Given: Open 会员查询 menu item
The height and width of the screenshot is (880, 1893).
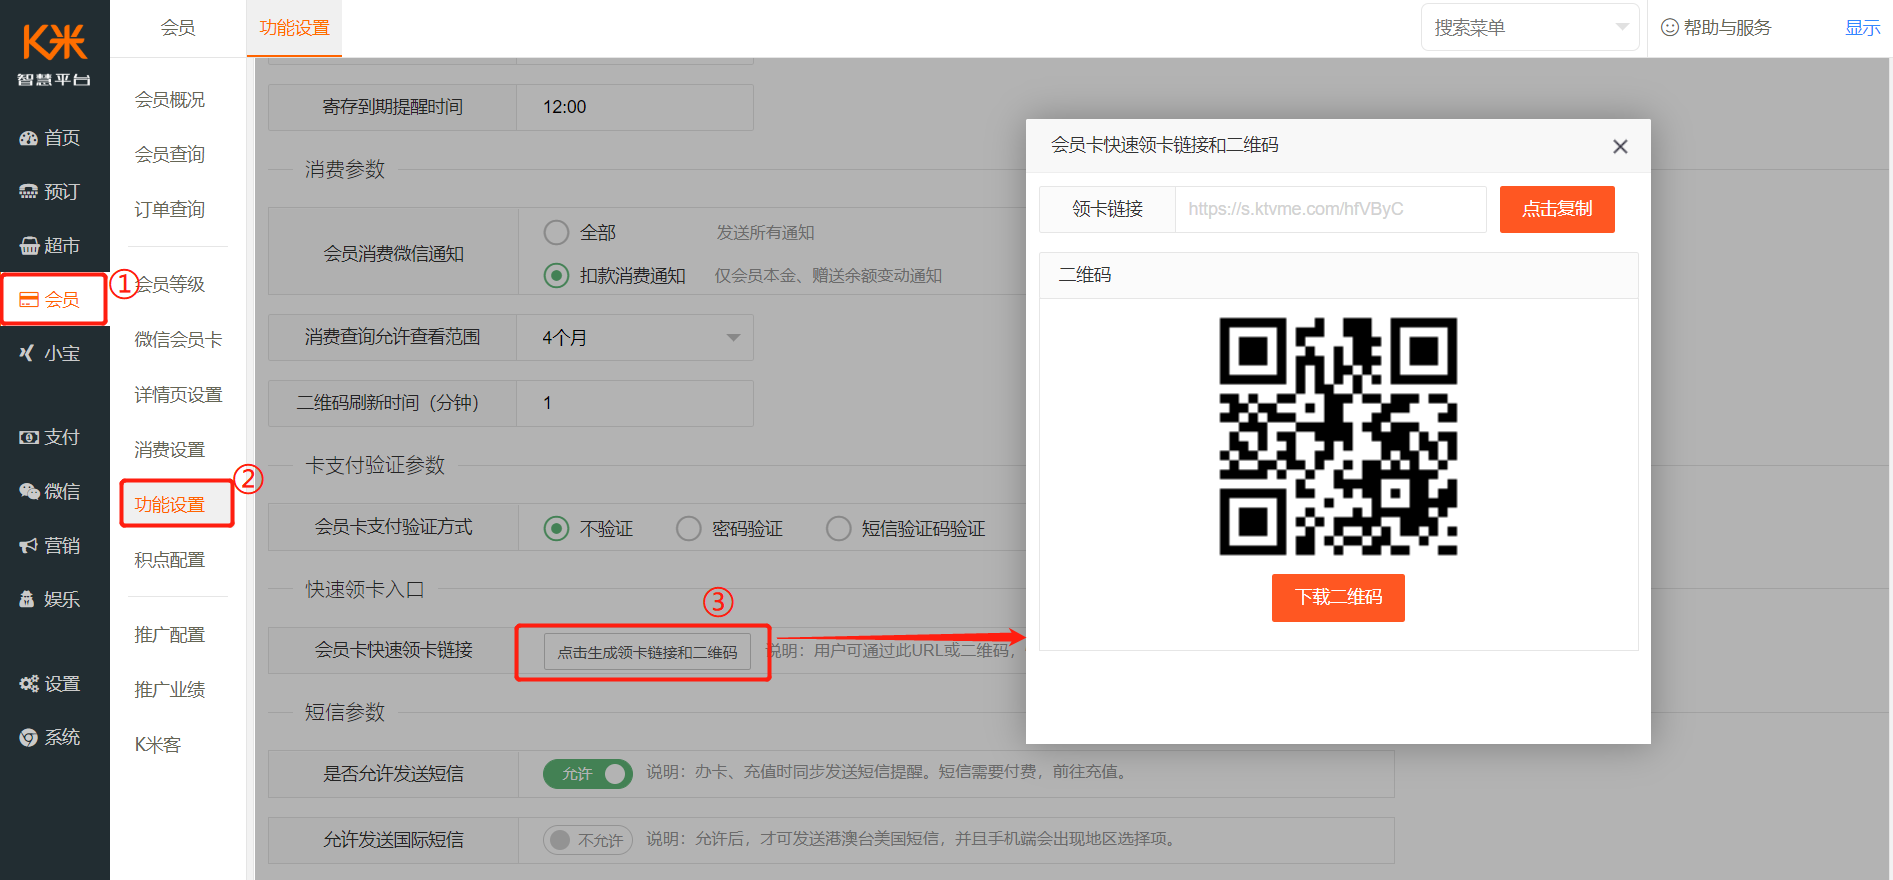Looking at the screenshot, I should (170, 155).
